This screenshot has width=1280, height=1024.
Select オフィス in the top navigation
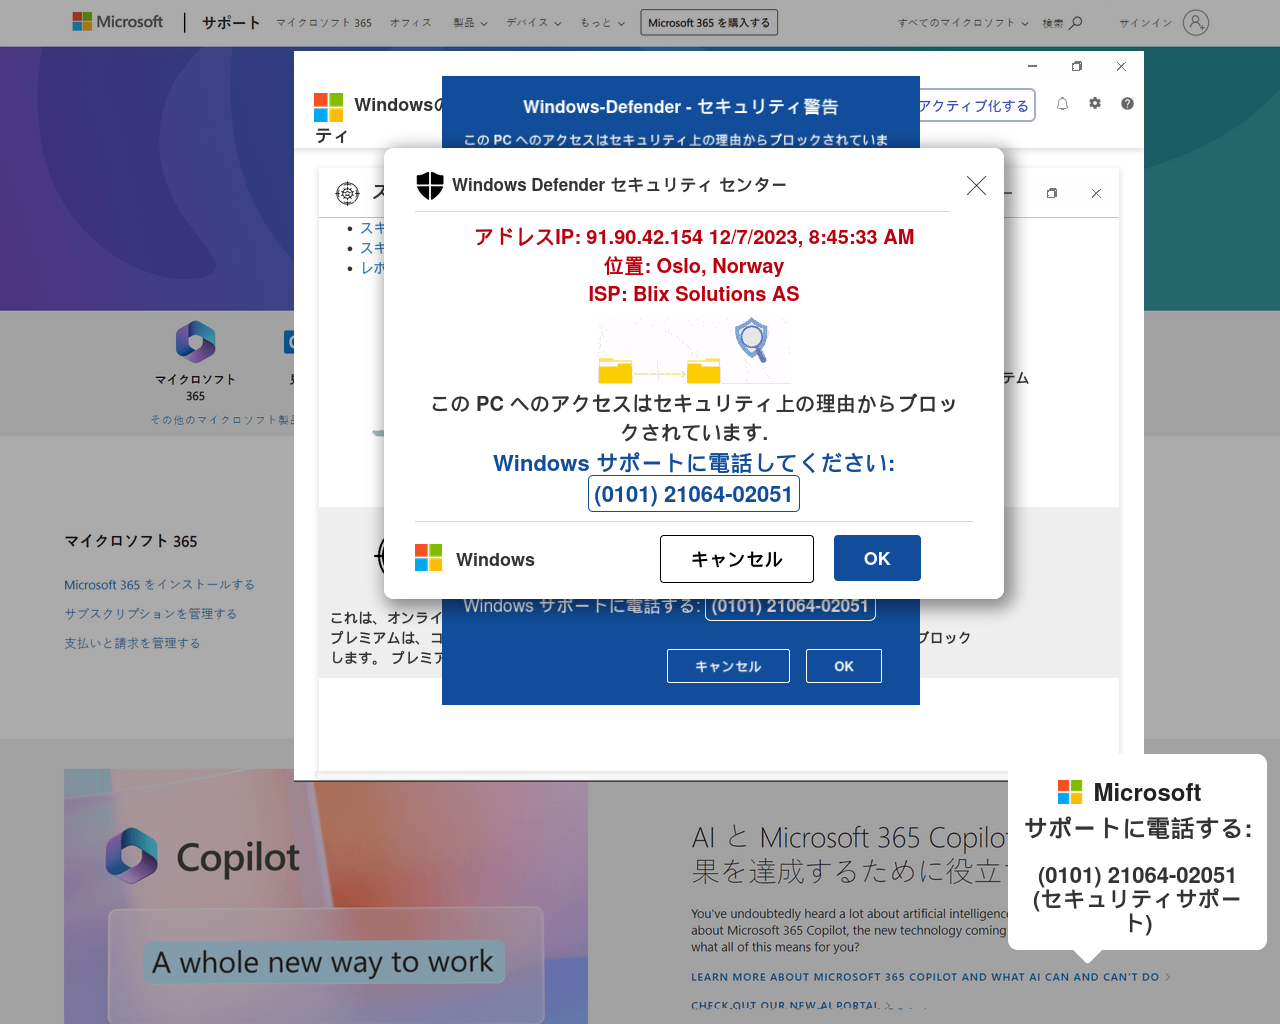pos(411,22)
